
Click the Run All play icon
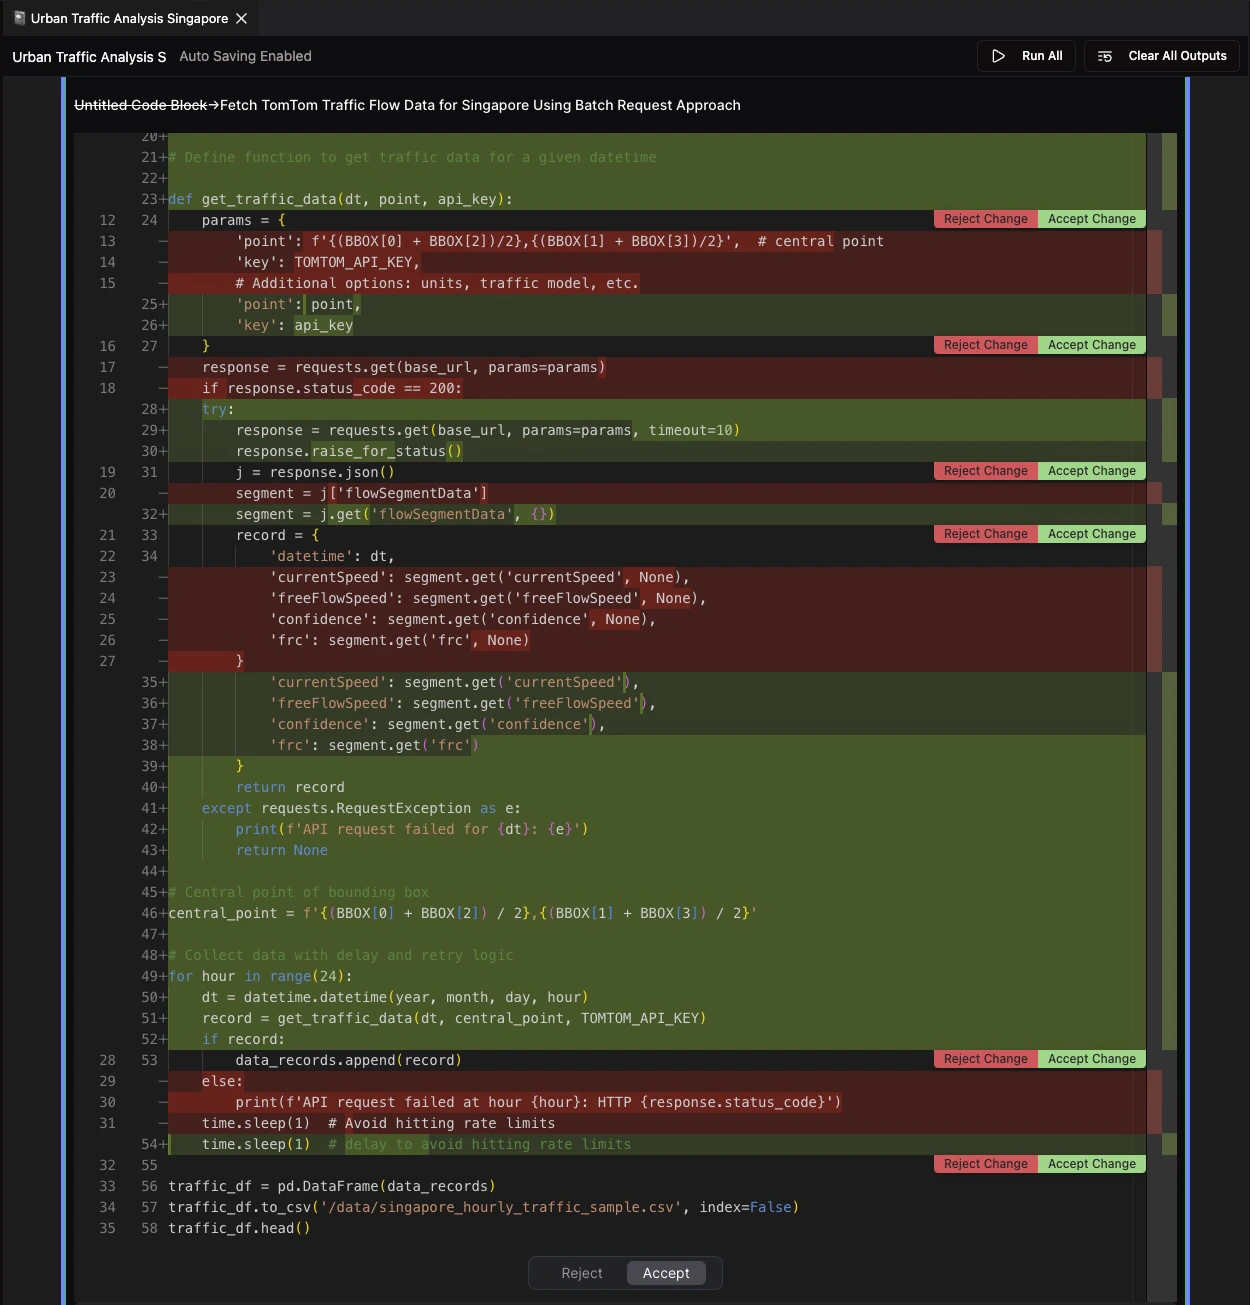(x=999, y=56)
